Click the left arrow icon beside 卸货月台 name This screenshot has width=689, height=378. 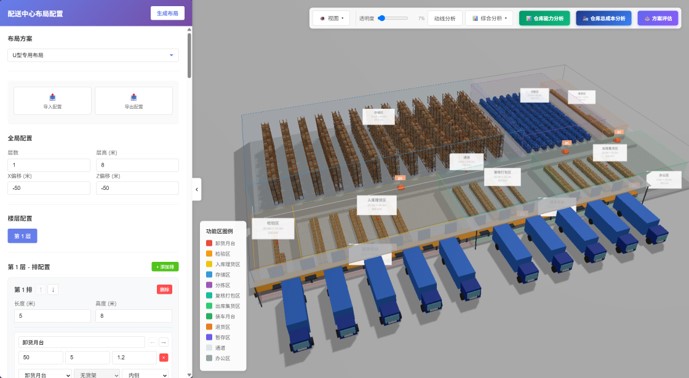(x=152, y=342)
